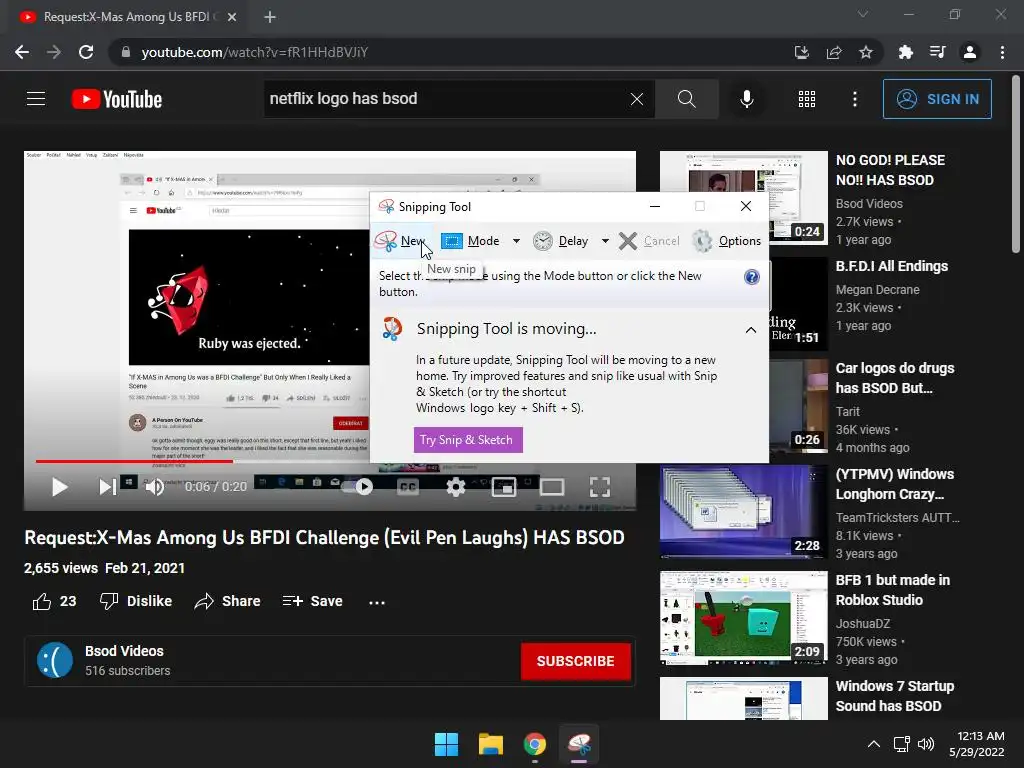Image resolution: width=1024 pixels, height=768 pixels.
Task: Open more actions ellipsis under video
Action: pos(377,601)
